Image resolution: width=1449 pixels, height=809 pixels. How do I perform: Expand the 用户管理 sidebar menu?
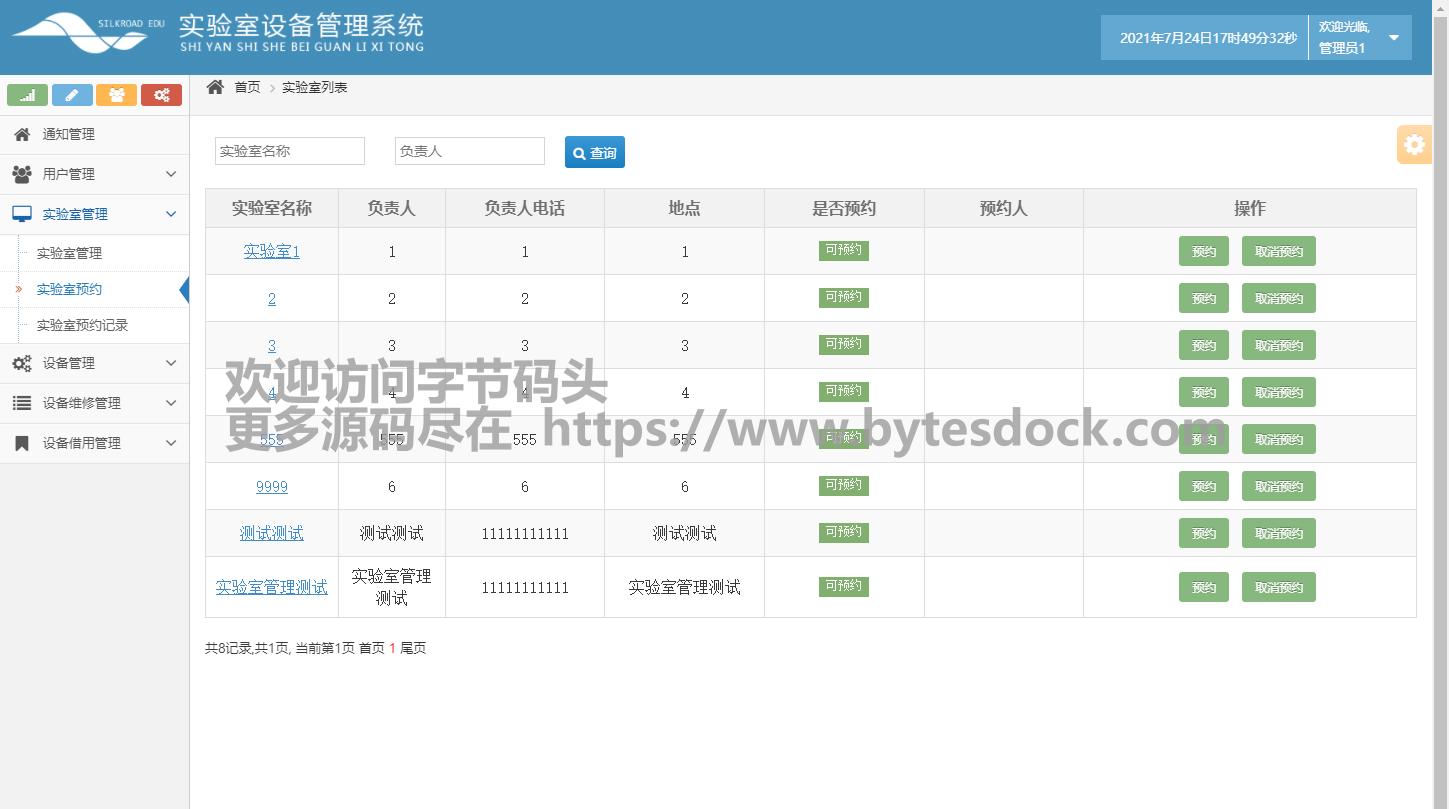click(170, 174)
